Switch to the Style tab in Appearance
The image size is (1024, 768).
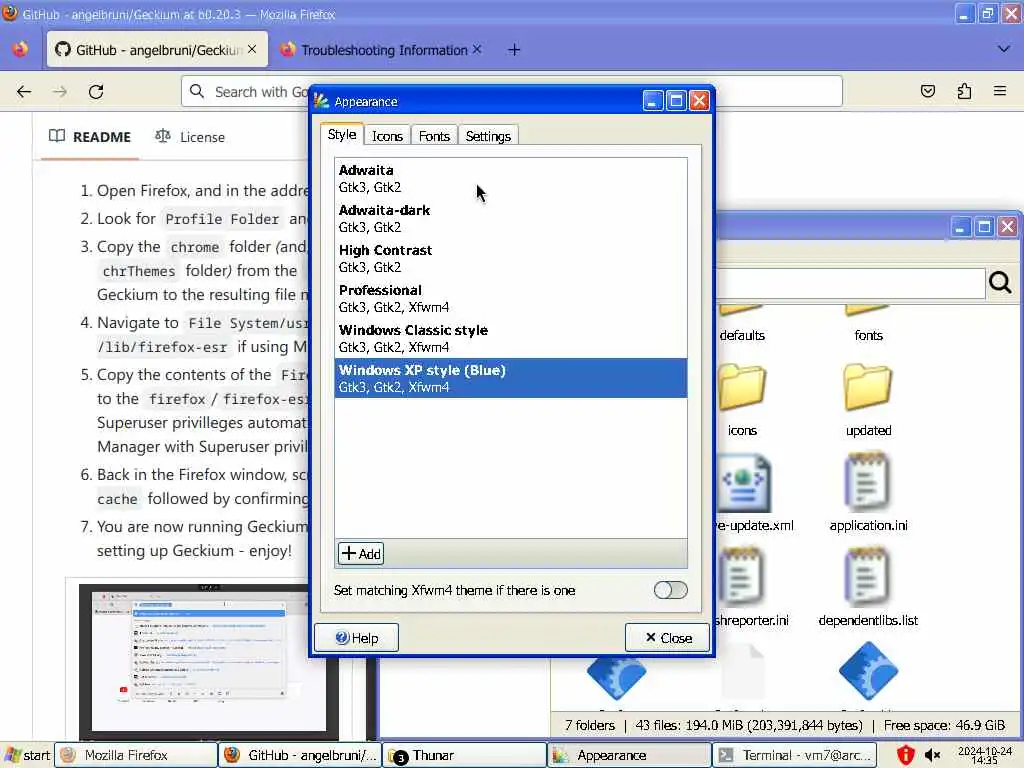[342, 135]
